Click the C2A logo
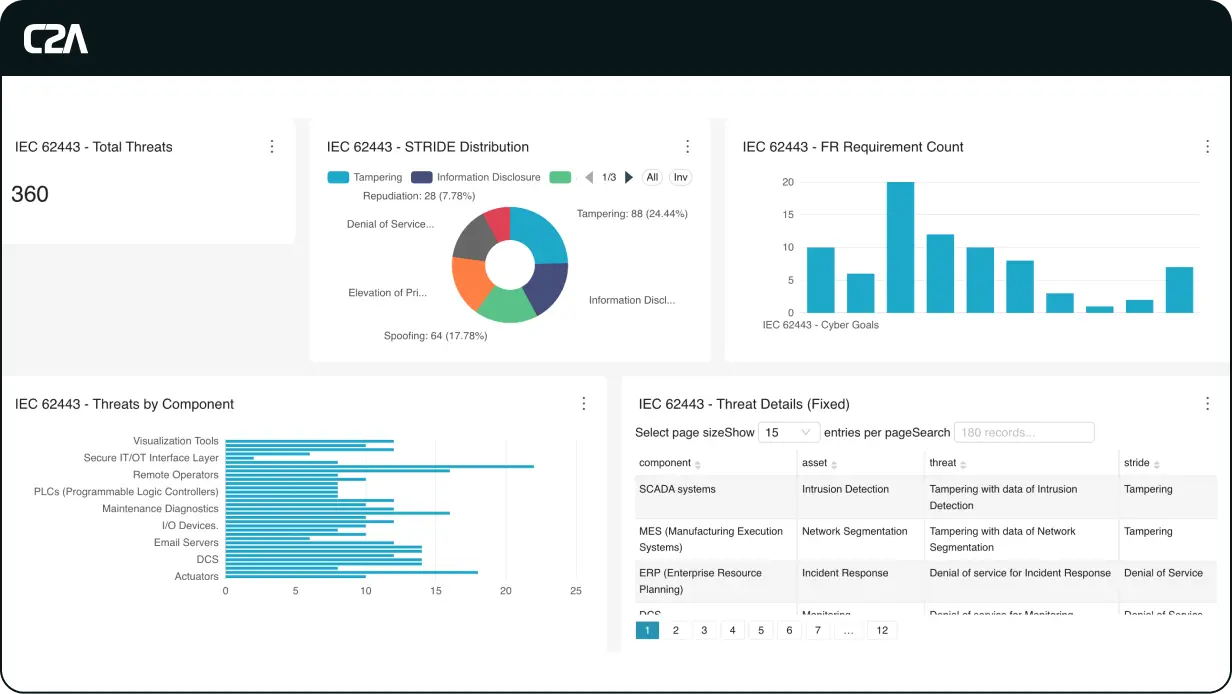 [56, 39]
